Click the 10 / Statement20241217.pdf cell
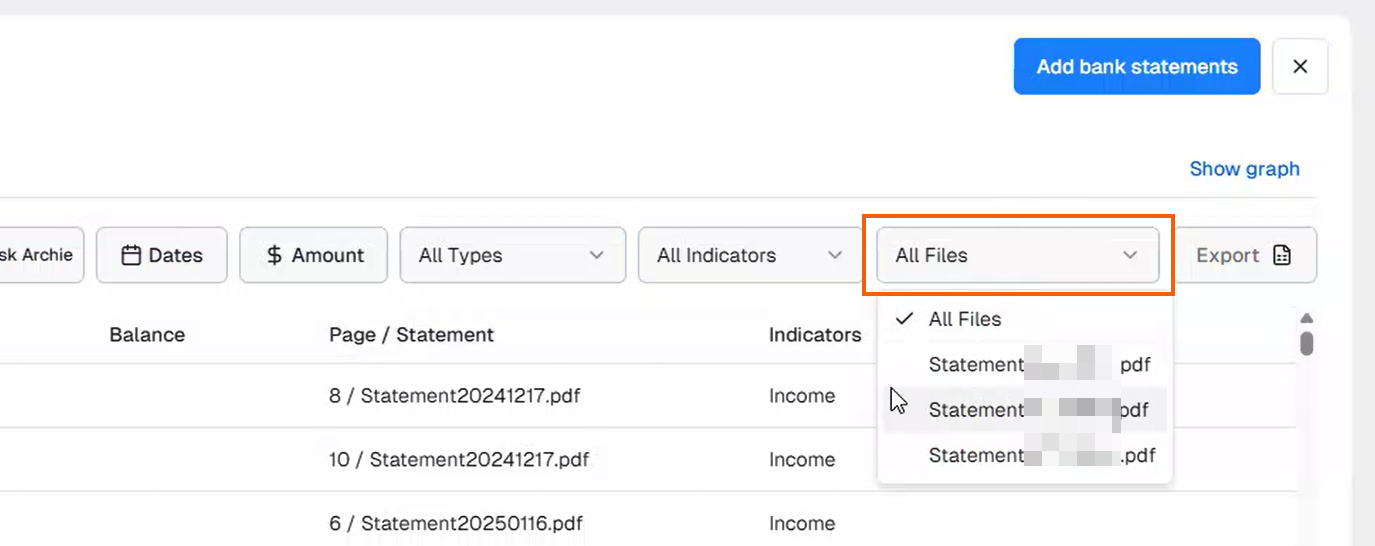Image resolution: width=1375 pixels, height=546 pixels. [x=459, y=460]
